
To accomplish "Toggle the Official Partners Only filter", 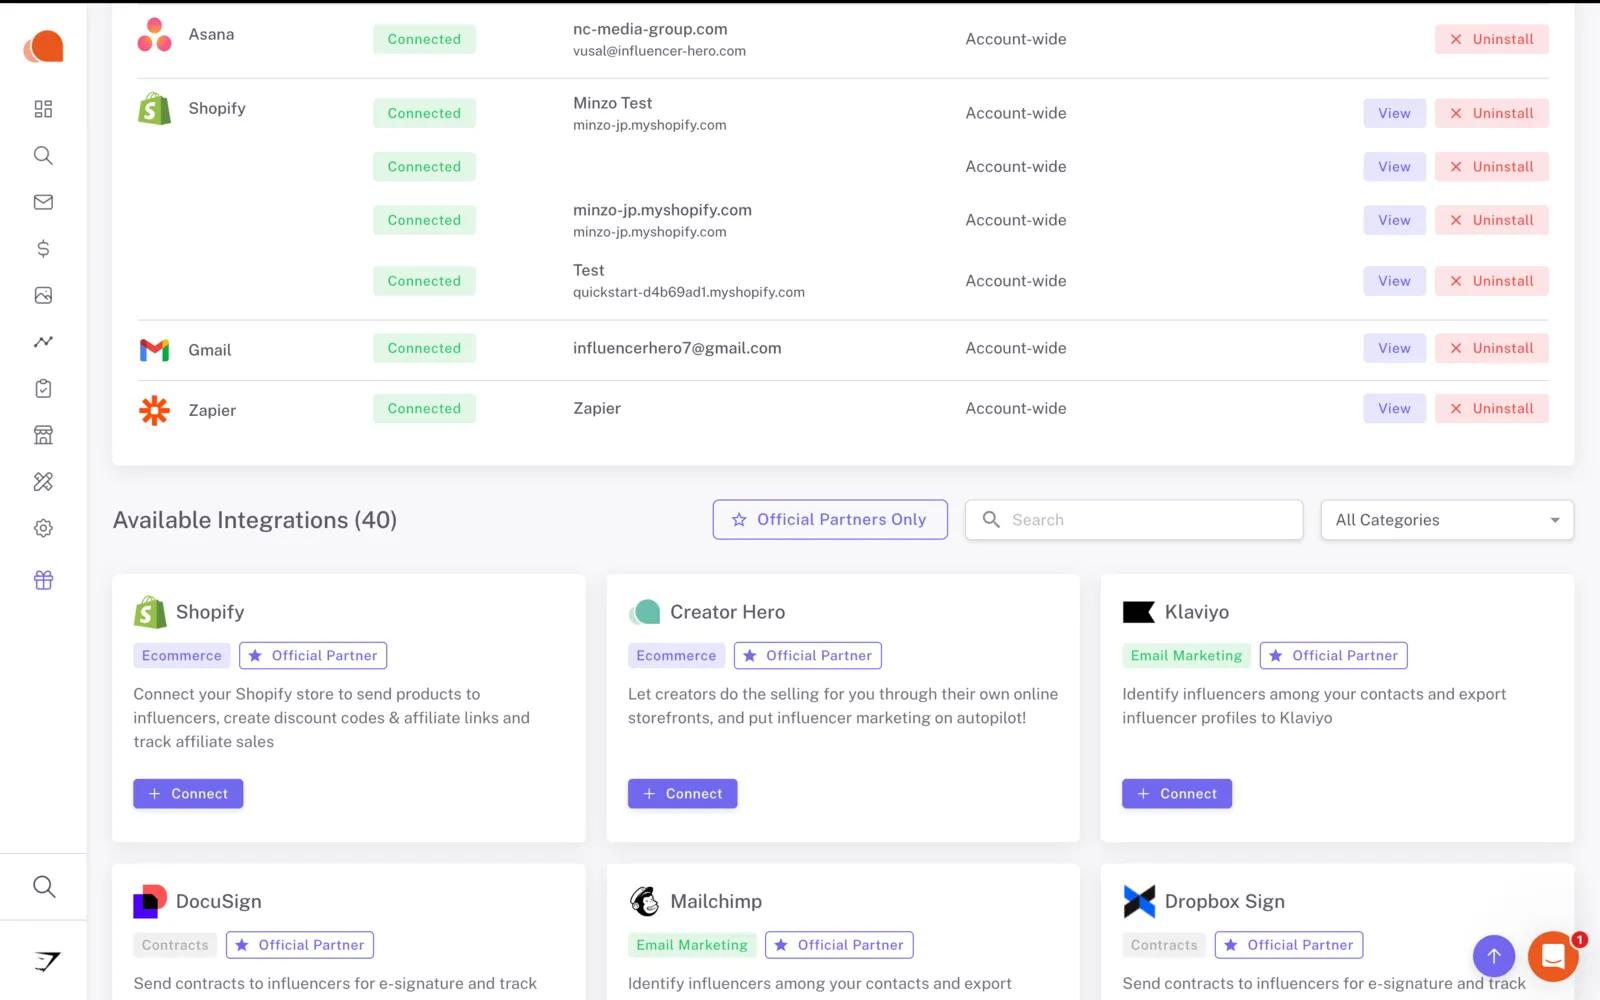I will (x=830, y=520).
